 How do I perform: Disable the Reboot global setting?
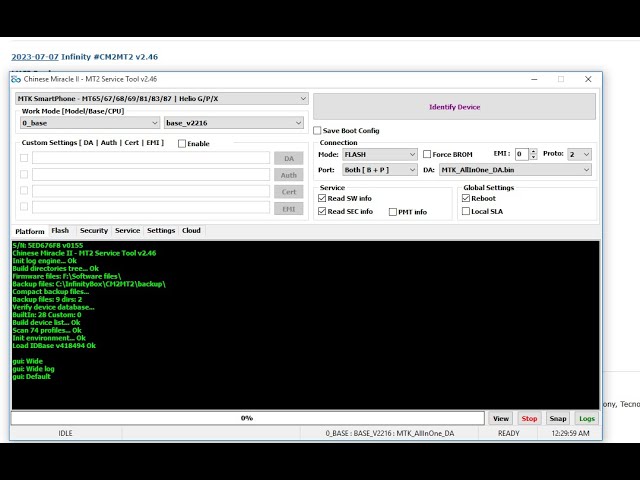465,198
